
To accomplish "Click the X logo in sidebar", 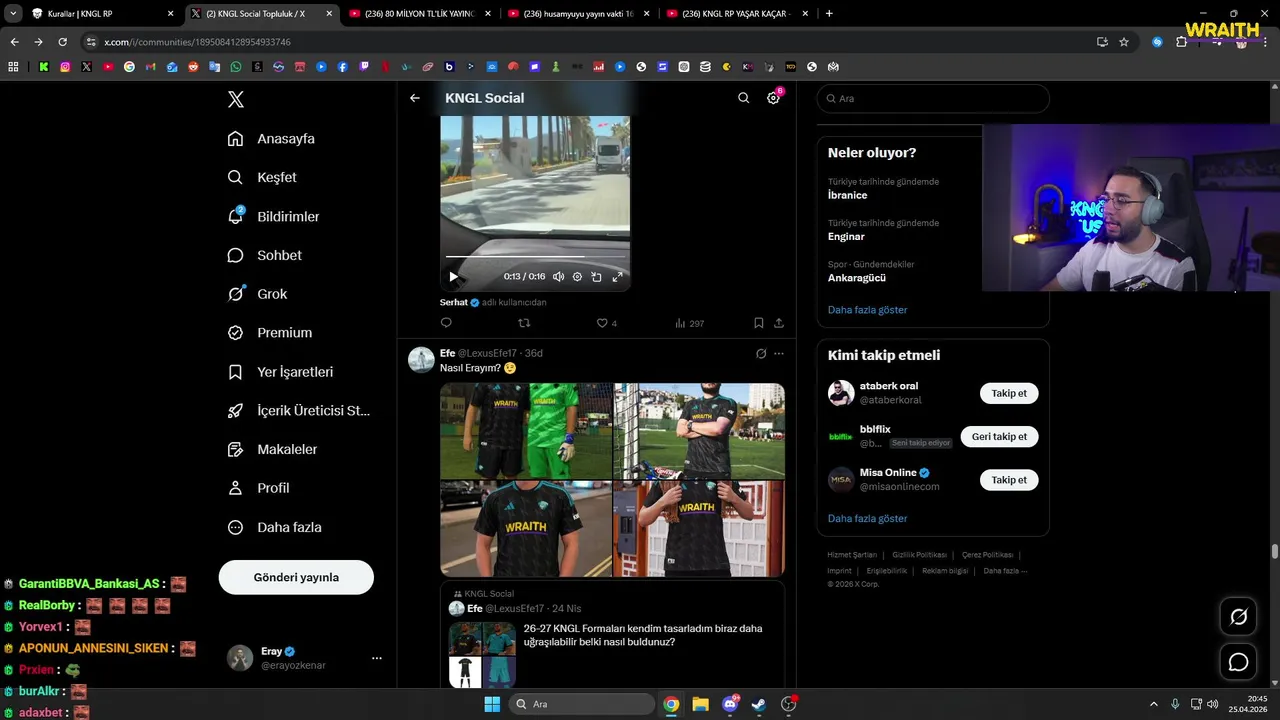I will pyautogui.click(x=236, y=99).
